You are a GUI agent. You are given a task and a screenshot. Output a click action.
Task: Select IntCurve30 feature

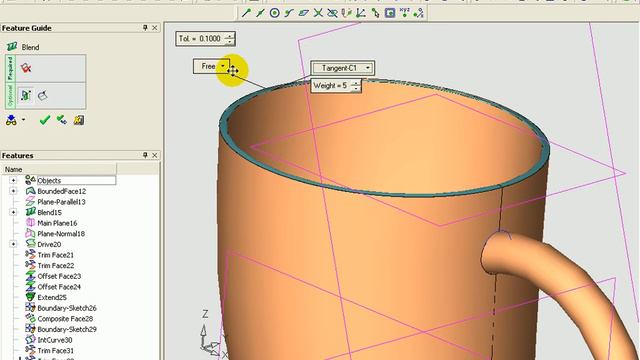click(x=55, y=340)
